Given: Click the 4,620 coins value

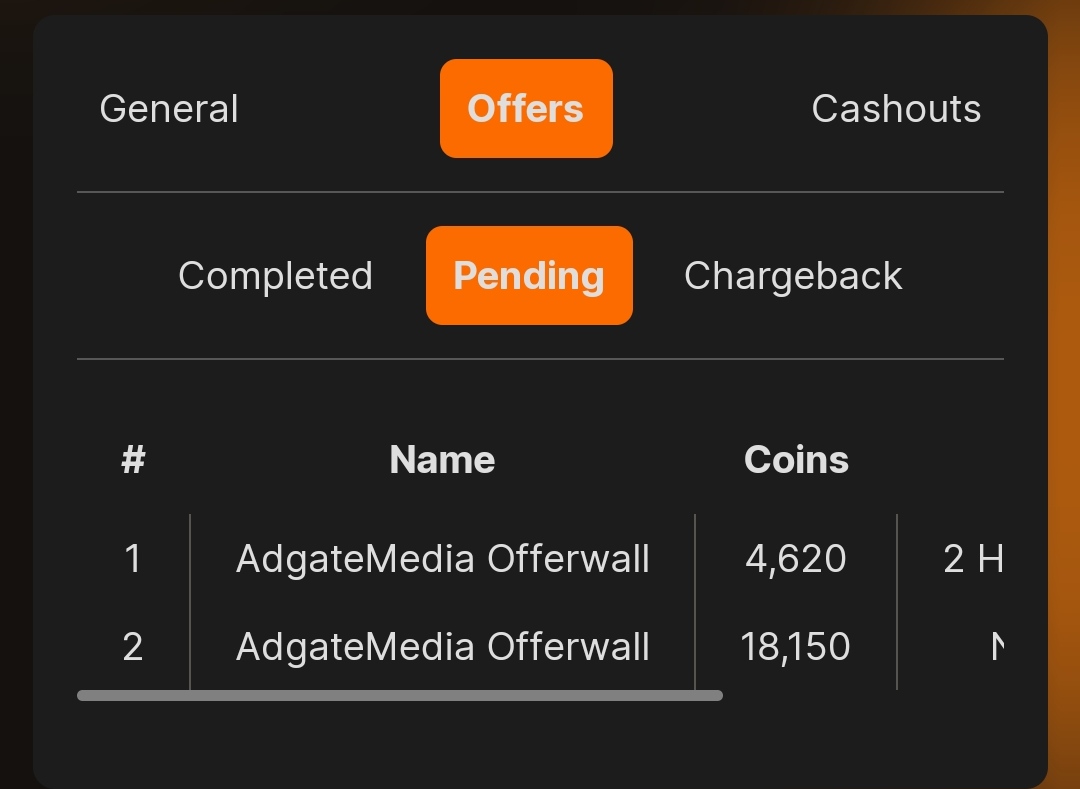Looking at the screenshot, I should tap(796, 558).
